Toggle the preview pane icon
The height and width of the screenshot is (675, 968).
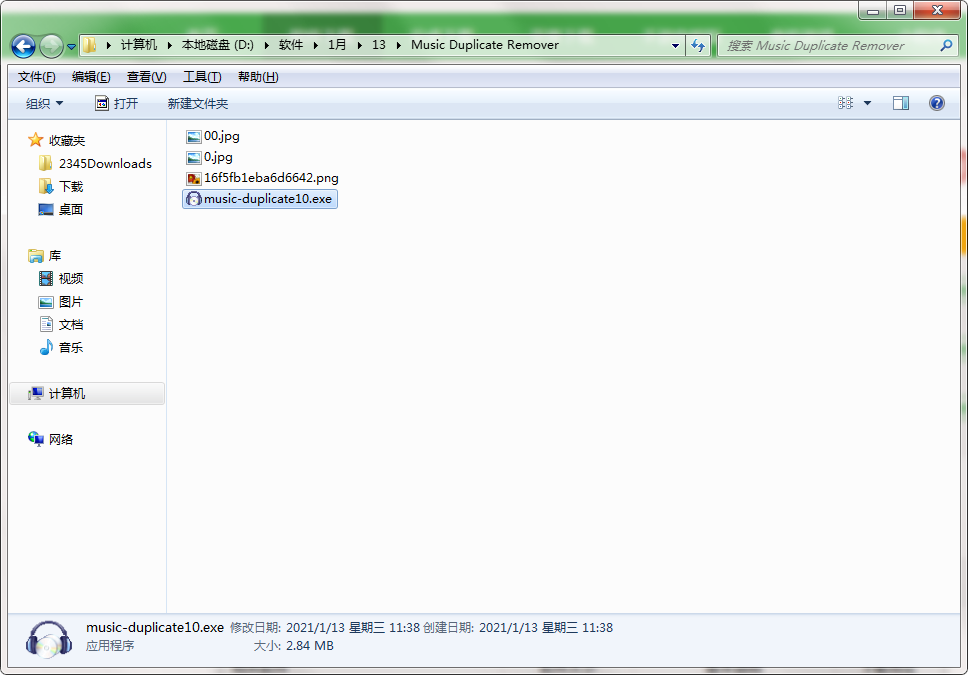[900, 103]
